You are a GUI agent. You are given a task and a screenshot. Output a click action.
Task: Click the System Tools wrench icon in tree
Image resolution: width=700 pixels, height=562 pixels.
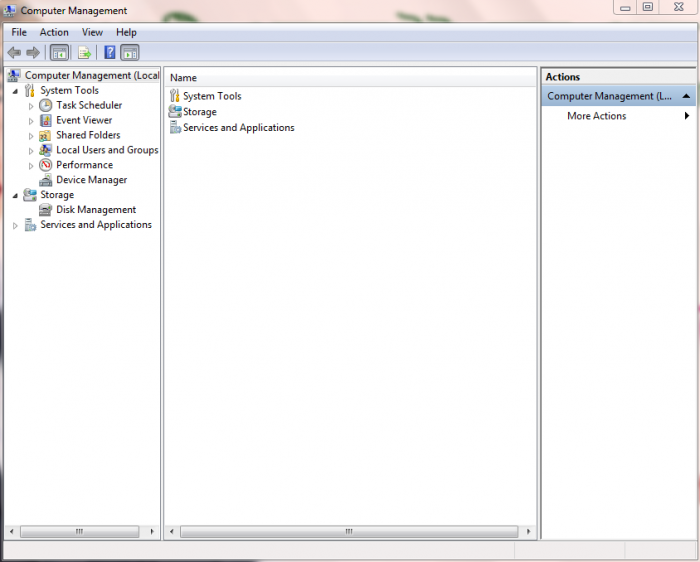(x=29, y=90)
